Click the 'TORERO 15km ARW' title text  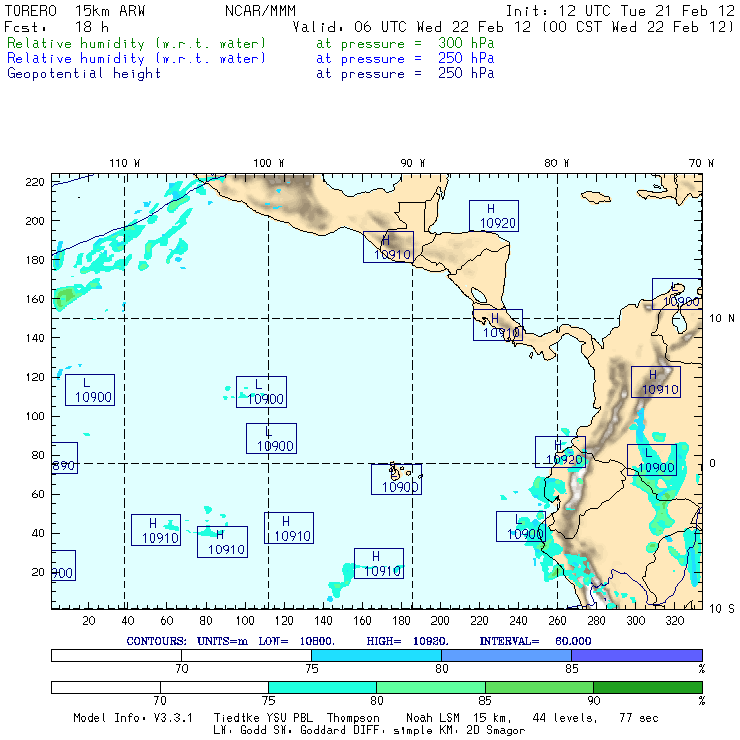tap(75, 11)
